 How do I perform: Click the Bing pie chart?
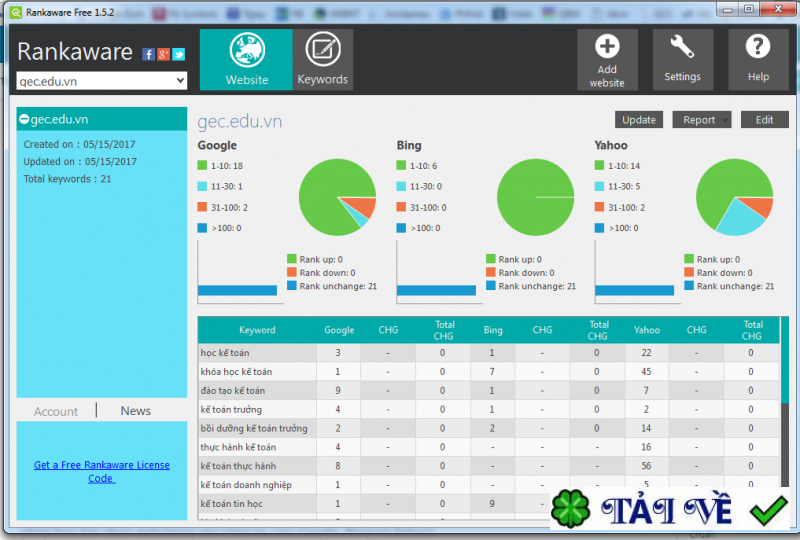(x=536, y=197)
